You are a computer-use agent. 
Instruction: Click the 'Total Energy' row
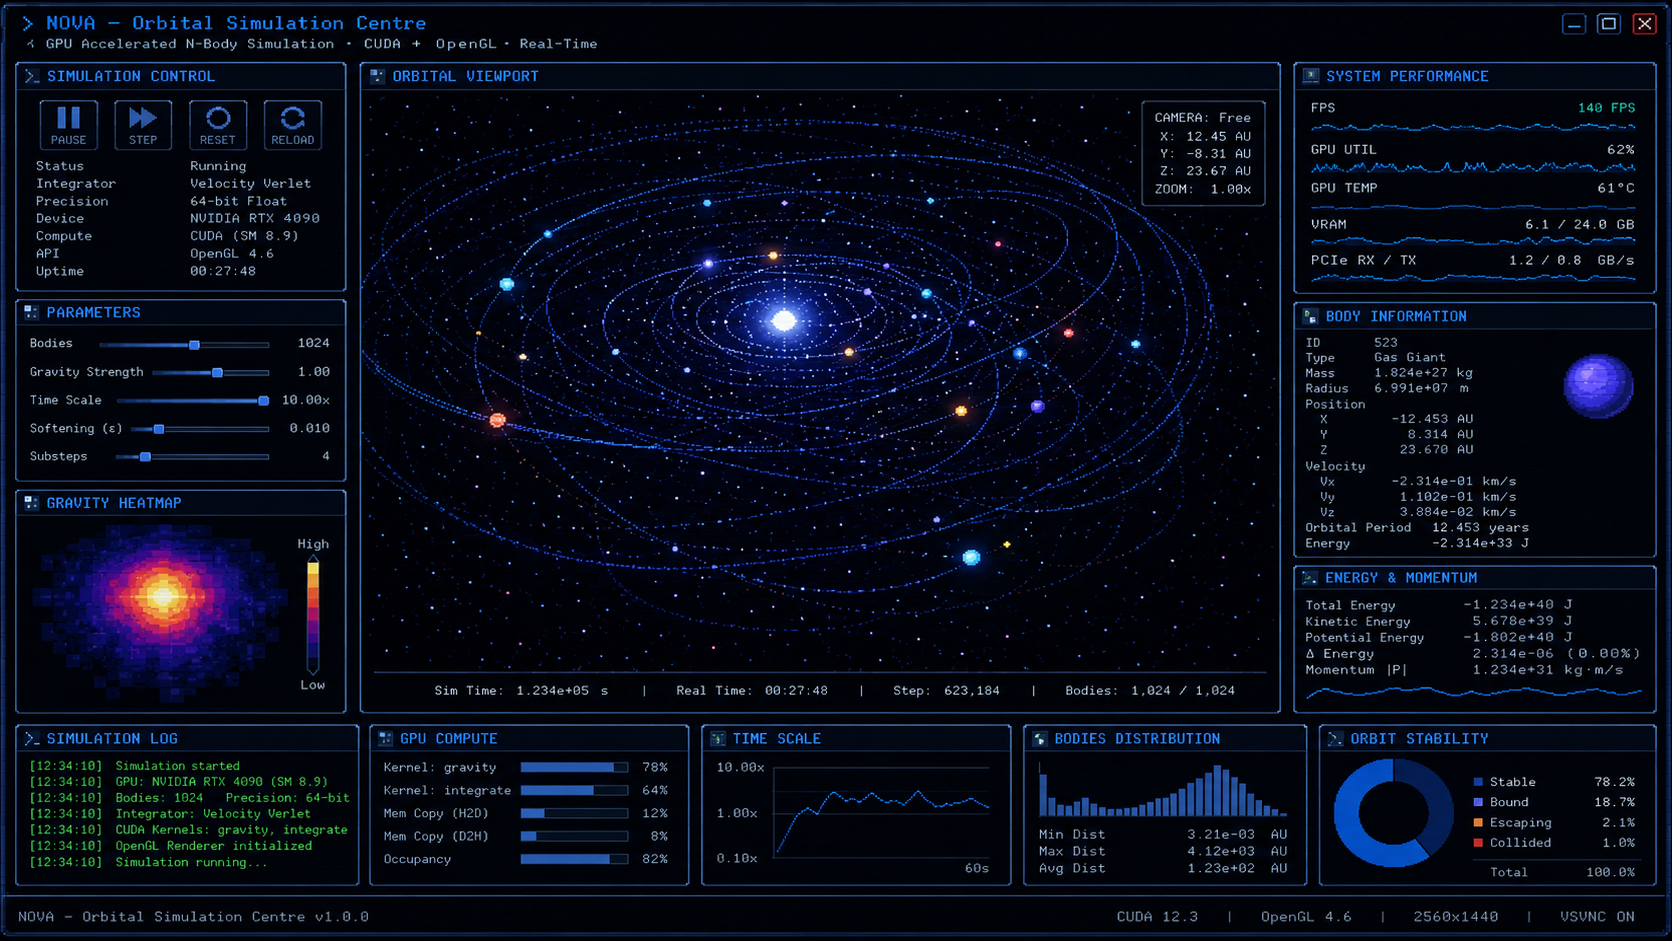point(1439,605)
